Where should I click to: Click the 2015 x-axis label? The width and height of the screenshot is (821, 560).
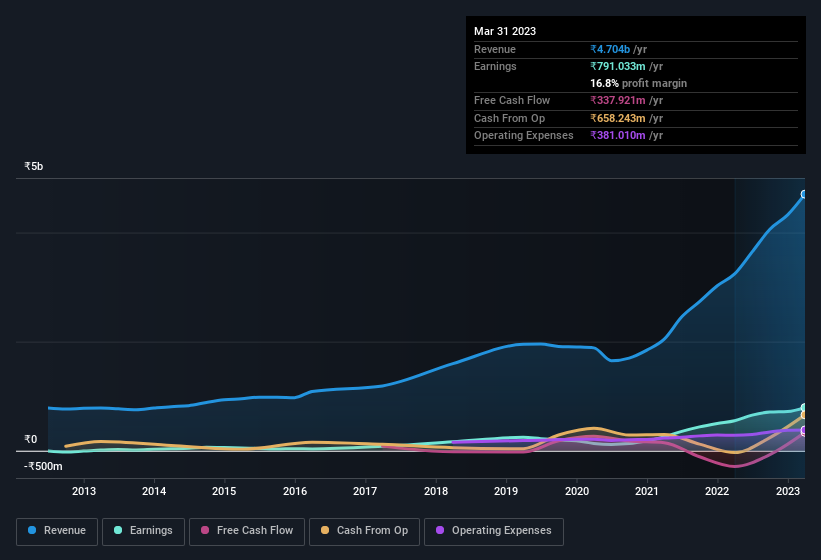[x=224, y=491]
